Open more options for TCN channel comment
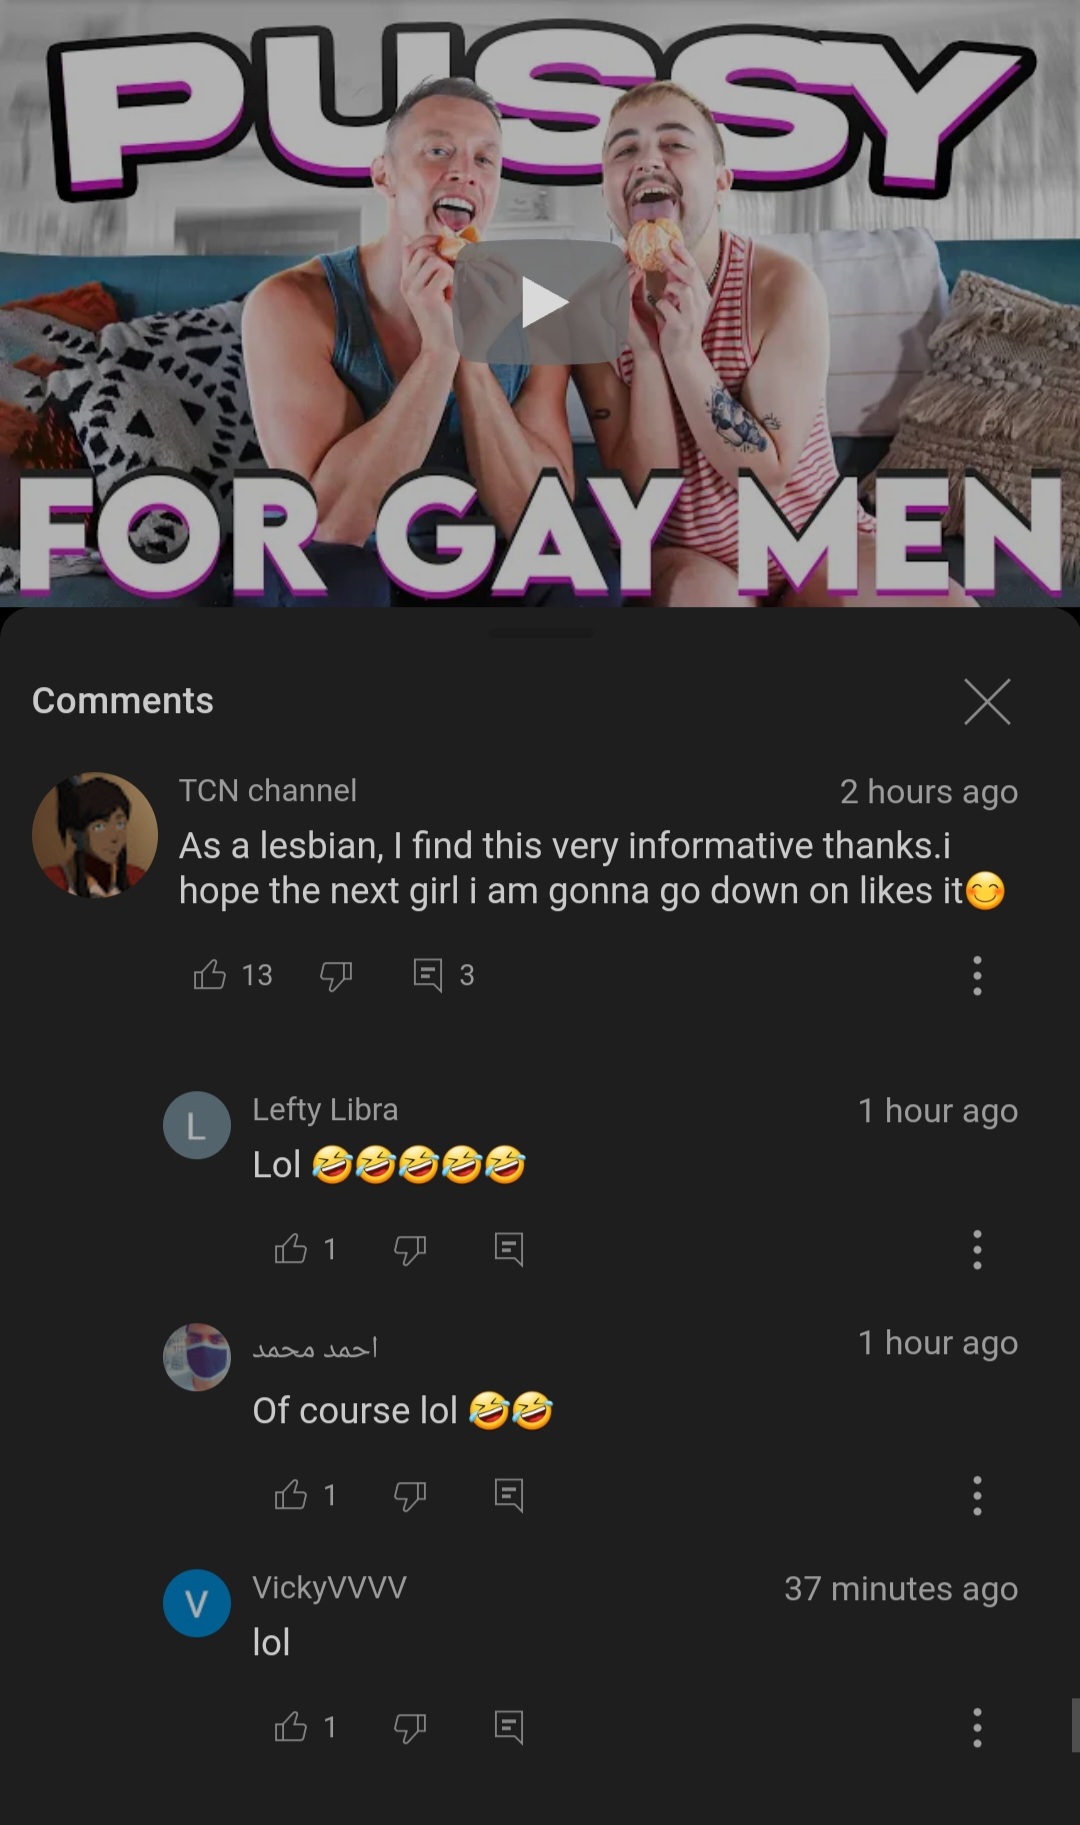 point(977,975)
